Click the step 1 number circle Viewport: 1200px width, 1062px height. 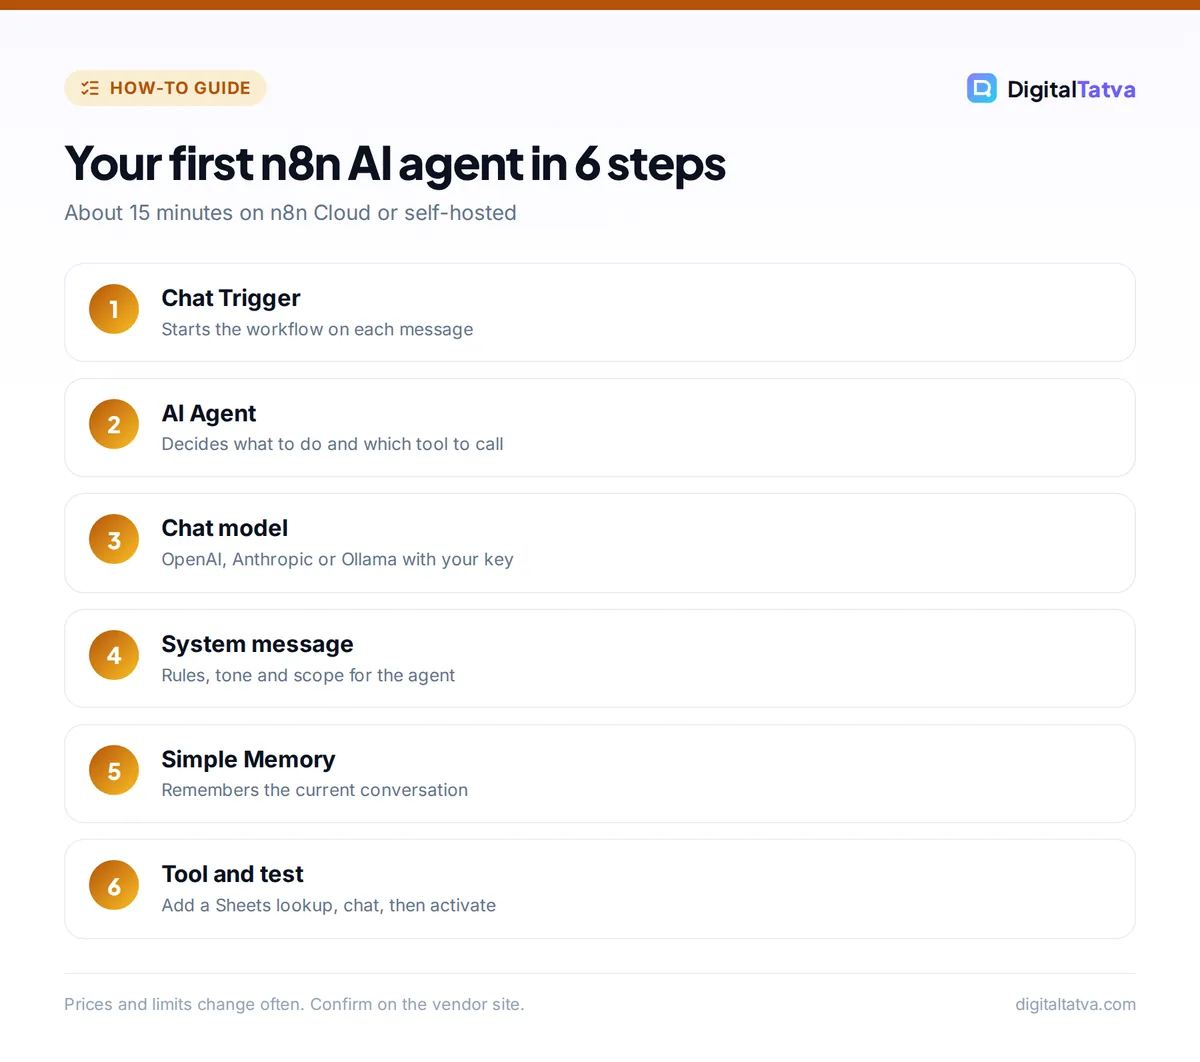114,309
